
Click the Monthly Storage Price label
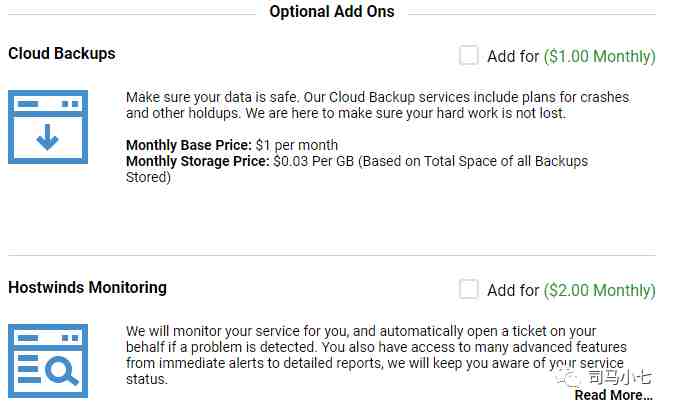[x=197, y=161]
